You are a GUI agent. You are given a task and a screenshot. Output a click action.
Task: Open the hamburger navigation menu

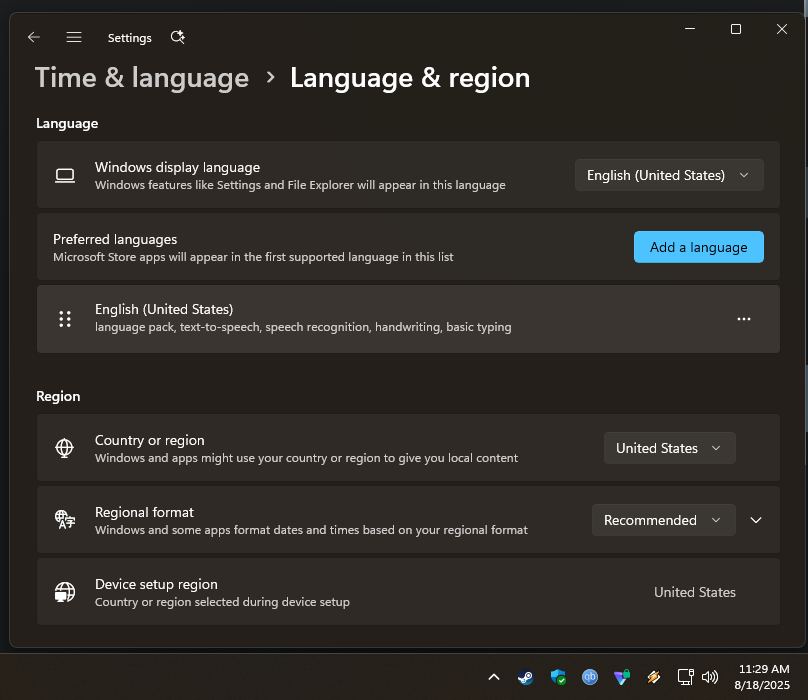[74, 37]
